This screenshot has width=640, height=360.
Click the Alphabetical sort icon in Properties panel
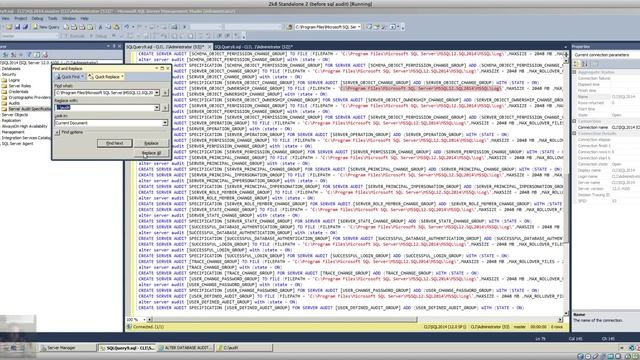tap(585, 64)
